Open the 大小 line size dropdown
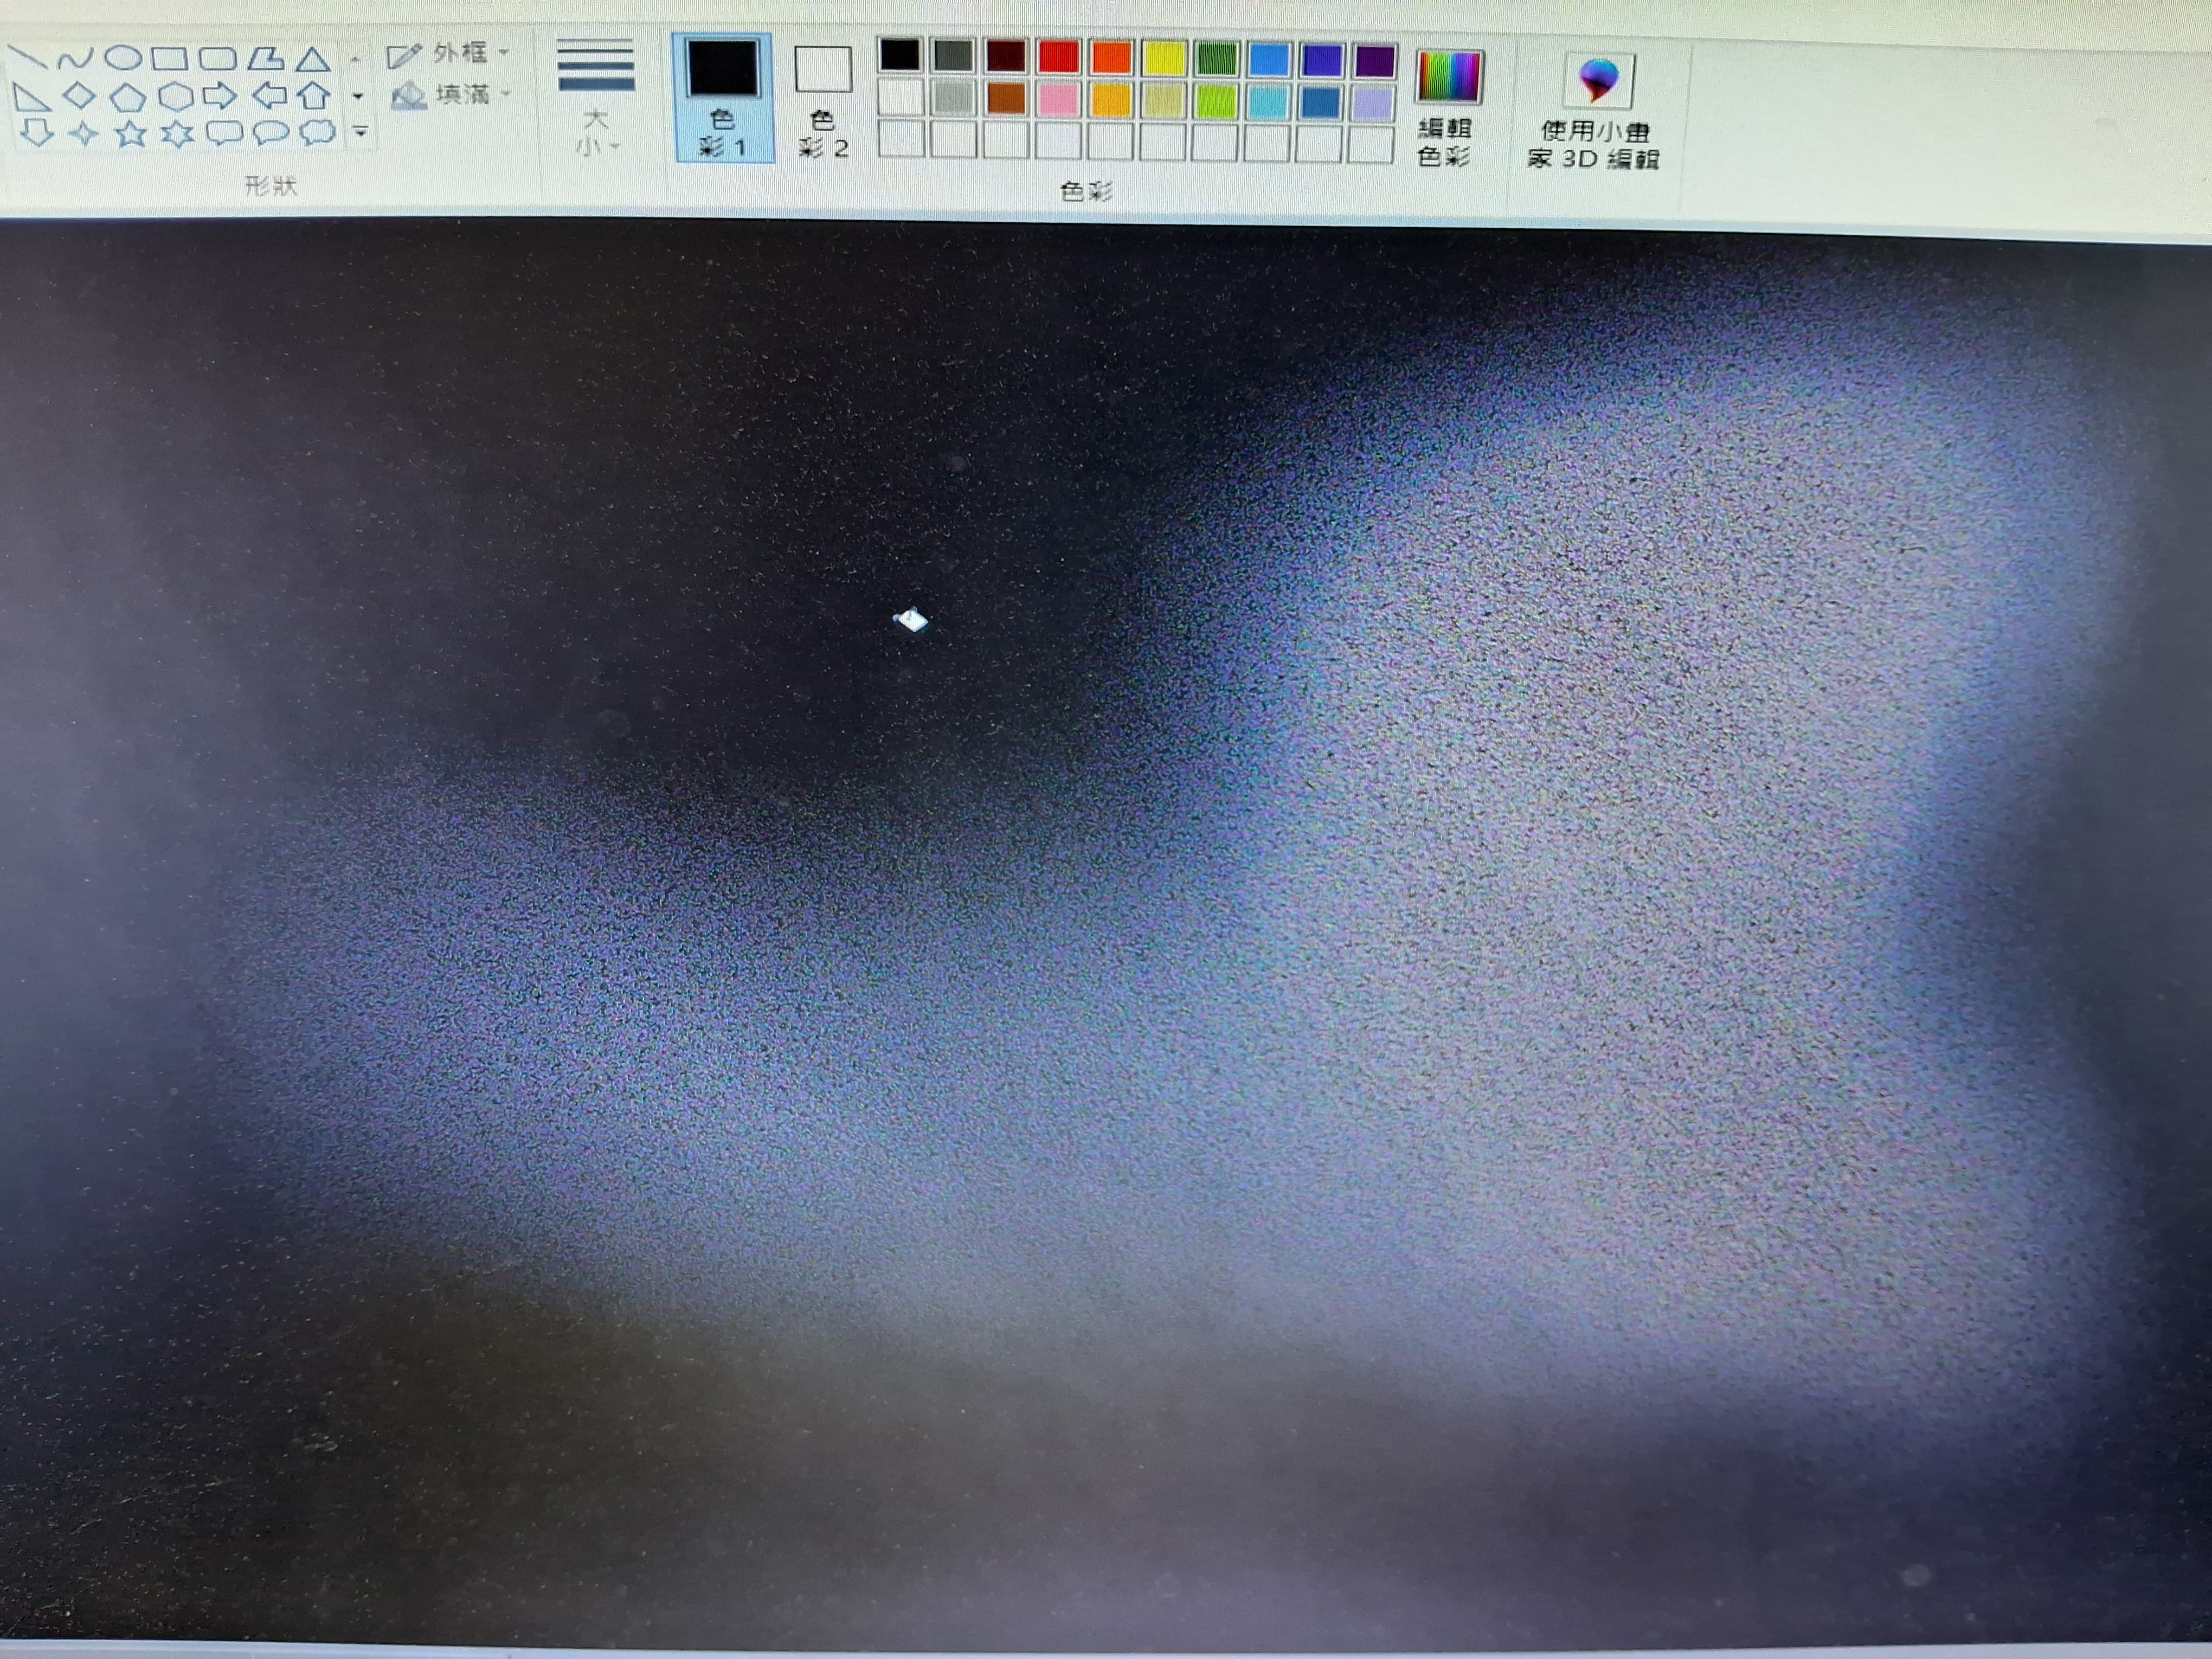Image resolution: width=2212 pixels, height=1659 pixels. click(596, 98)
